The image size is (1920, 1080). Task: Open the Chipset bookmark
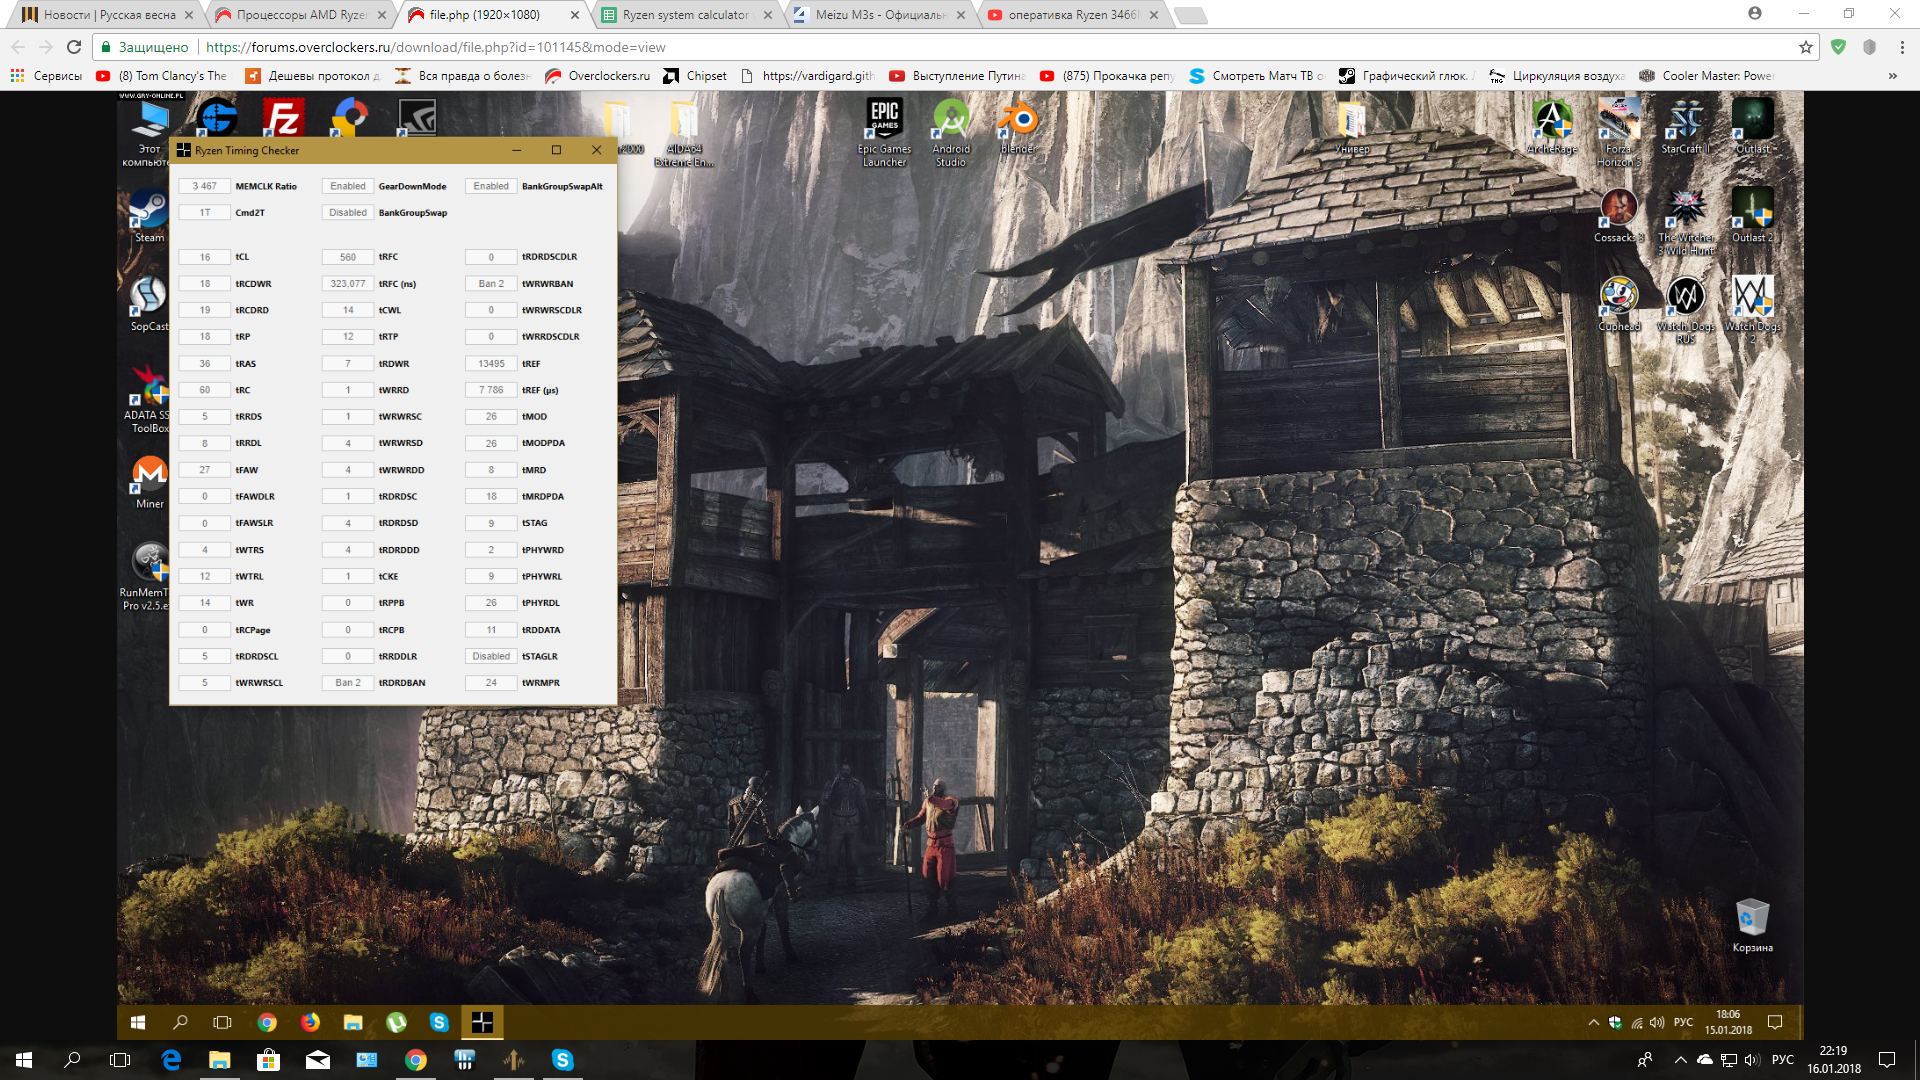point(695,76)
